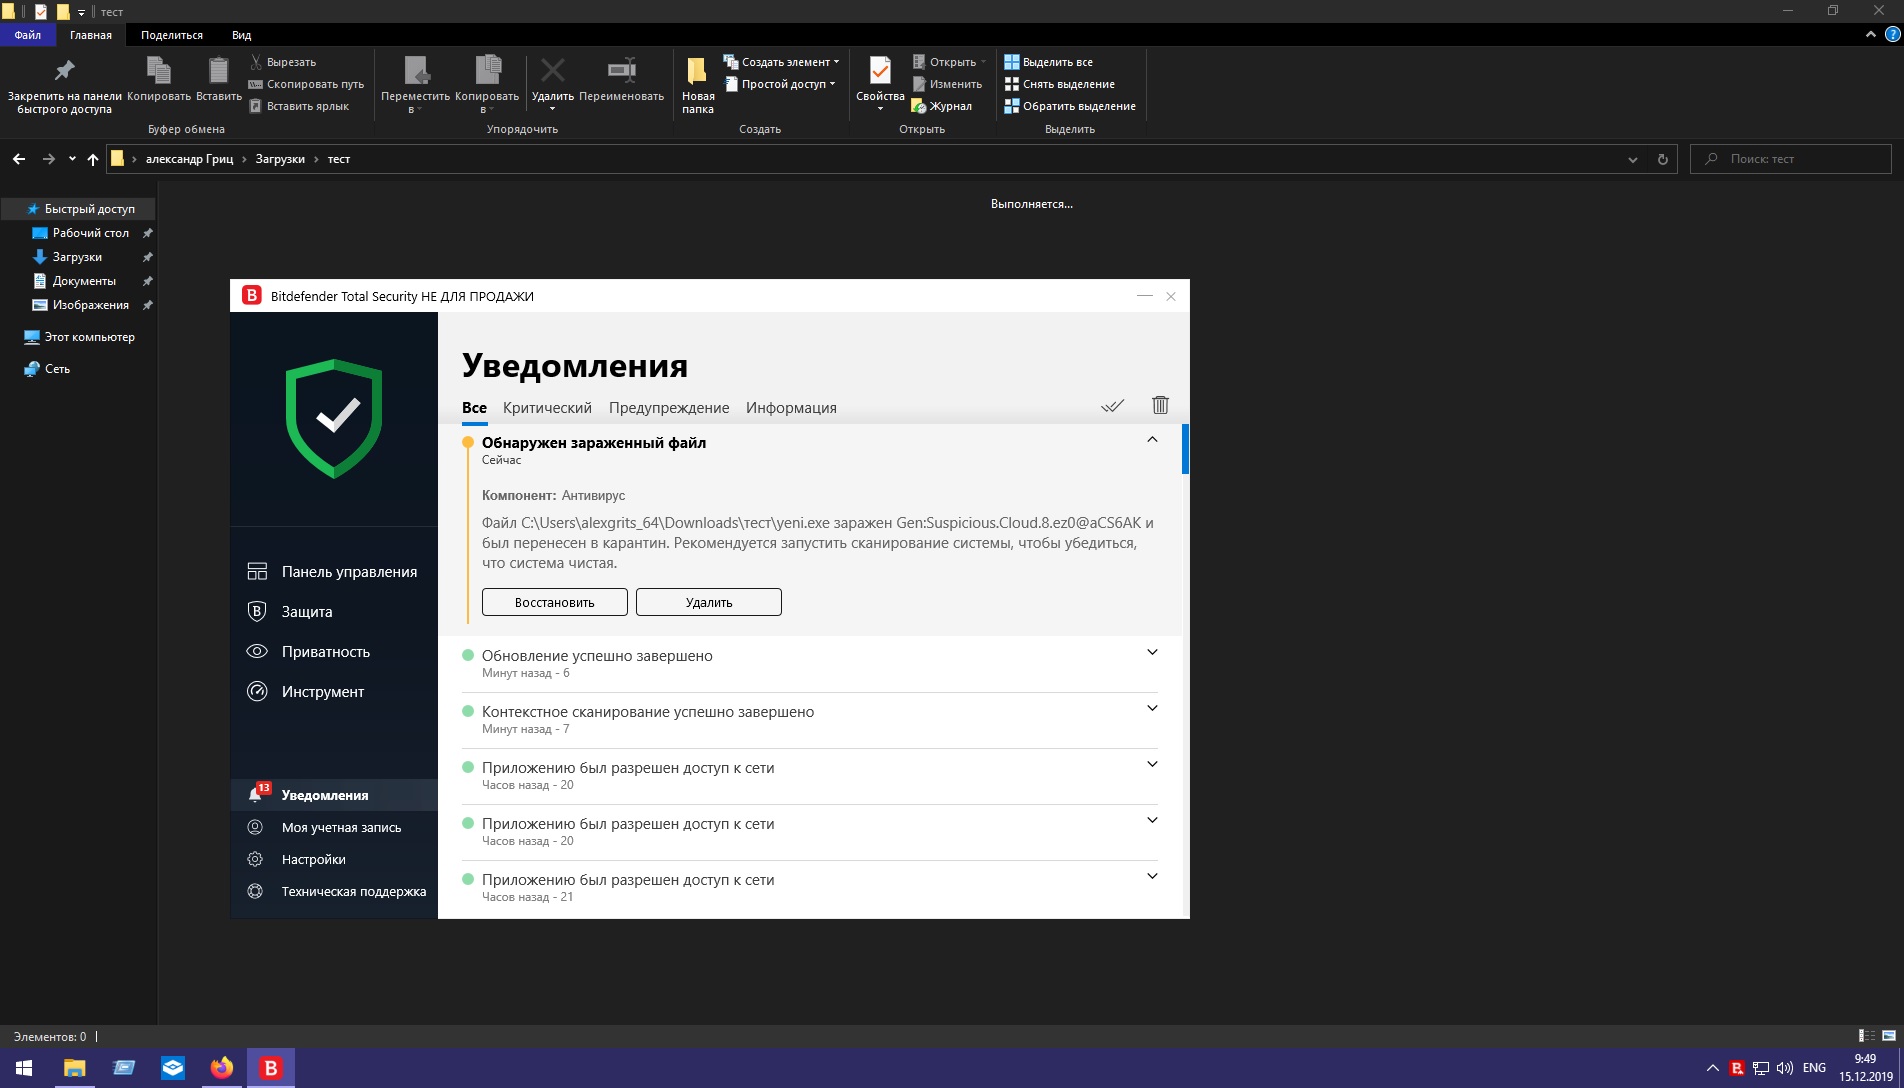The width and height of the screenshot is (1904, 1088).
Task: Click the mark all as read checkmarks icon
Action: coord(1112,405)
